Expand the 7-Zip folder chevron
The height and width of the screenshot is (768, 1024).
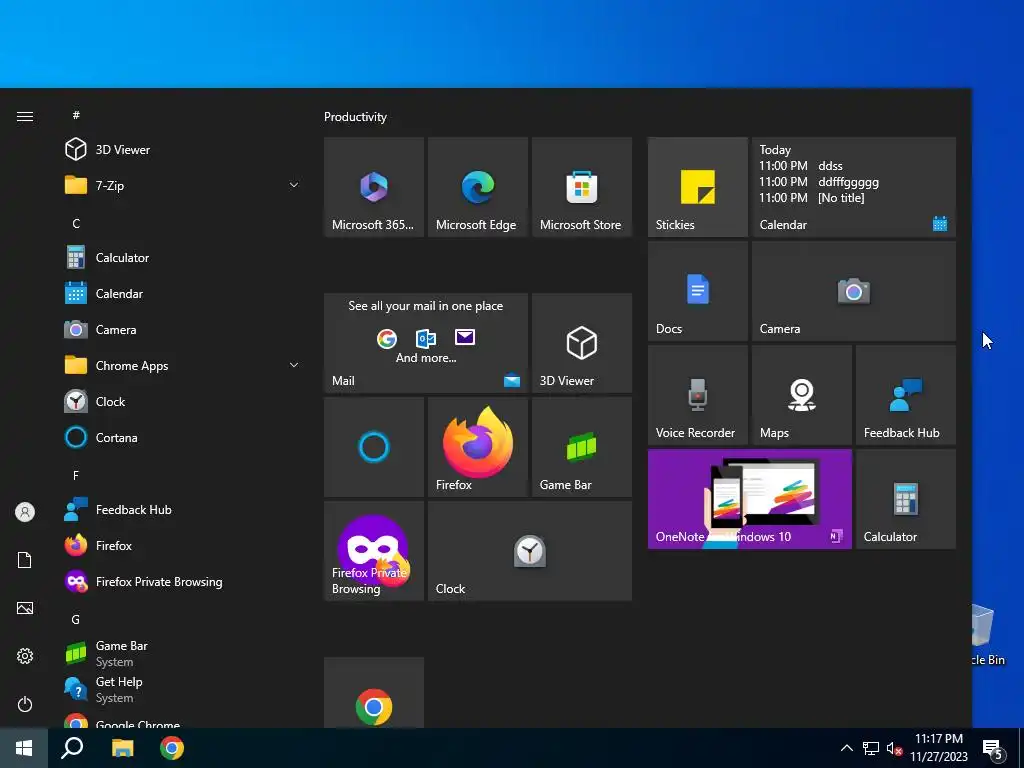click(x=294, y=185)
